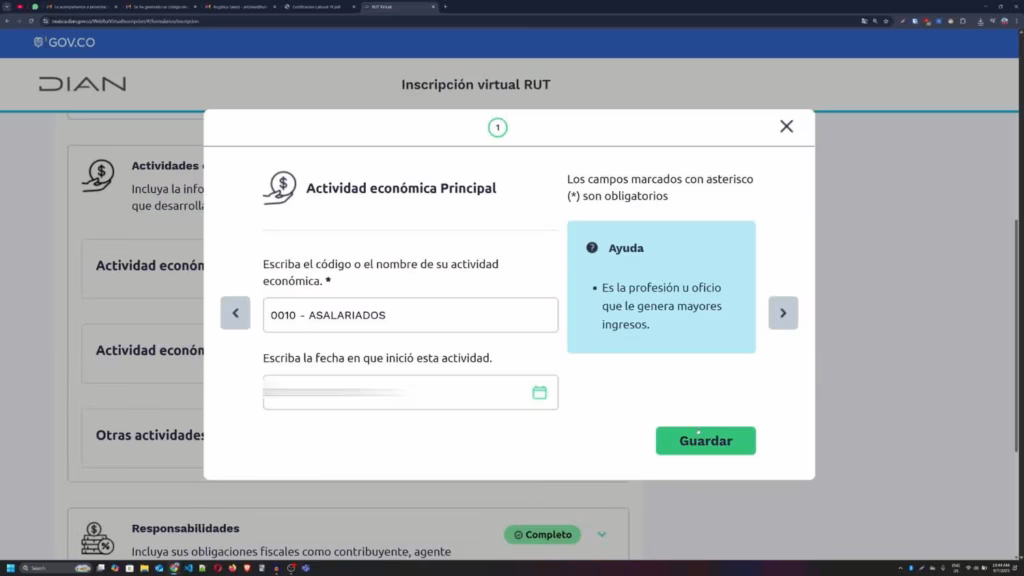Screen dimensions: 1024x576
Task: Click the Actividades section money icon
Action: click(98, 176)
